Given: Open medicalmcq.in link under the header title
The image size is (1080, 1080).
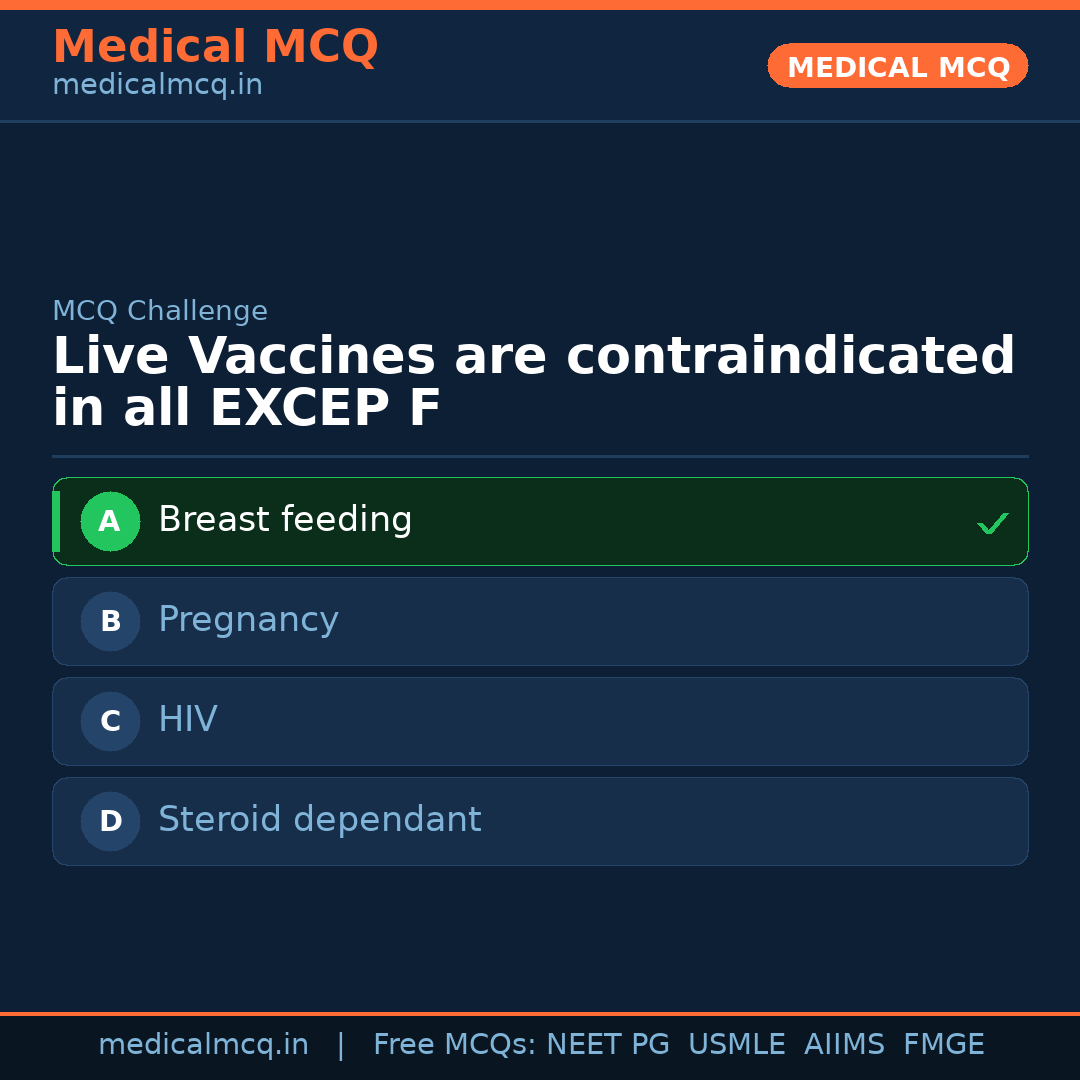Looking at the screenshot, I should 157,86.
